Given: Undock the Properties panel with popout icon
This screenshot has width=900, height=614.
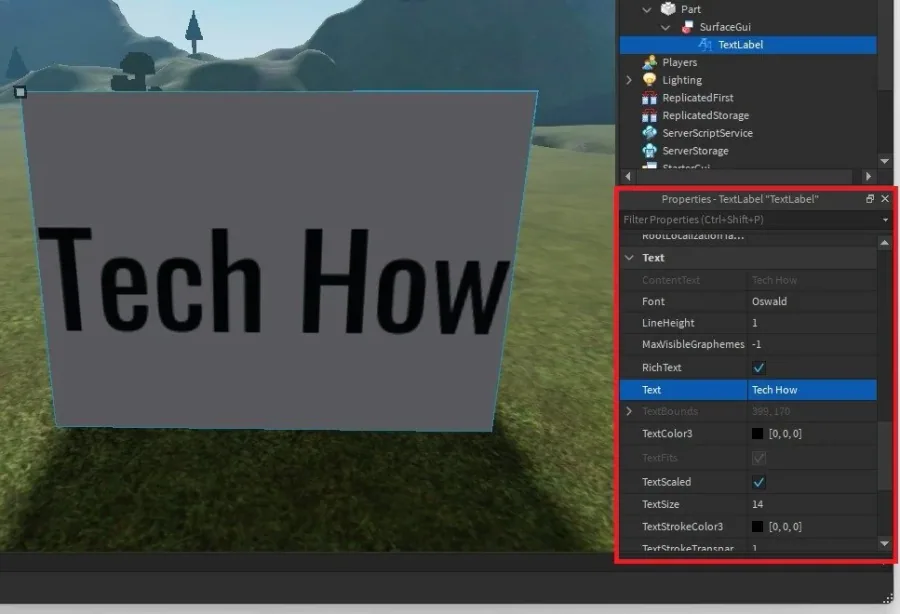Looking at the screenshot, I should (x=870, y=199).
